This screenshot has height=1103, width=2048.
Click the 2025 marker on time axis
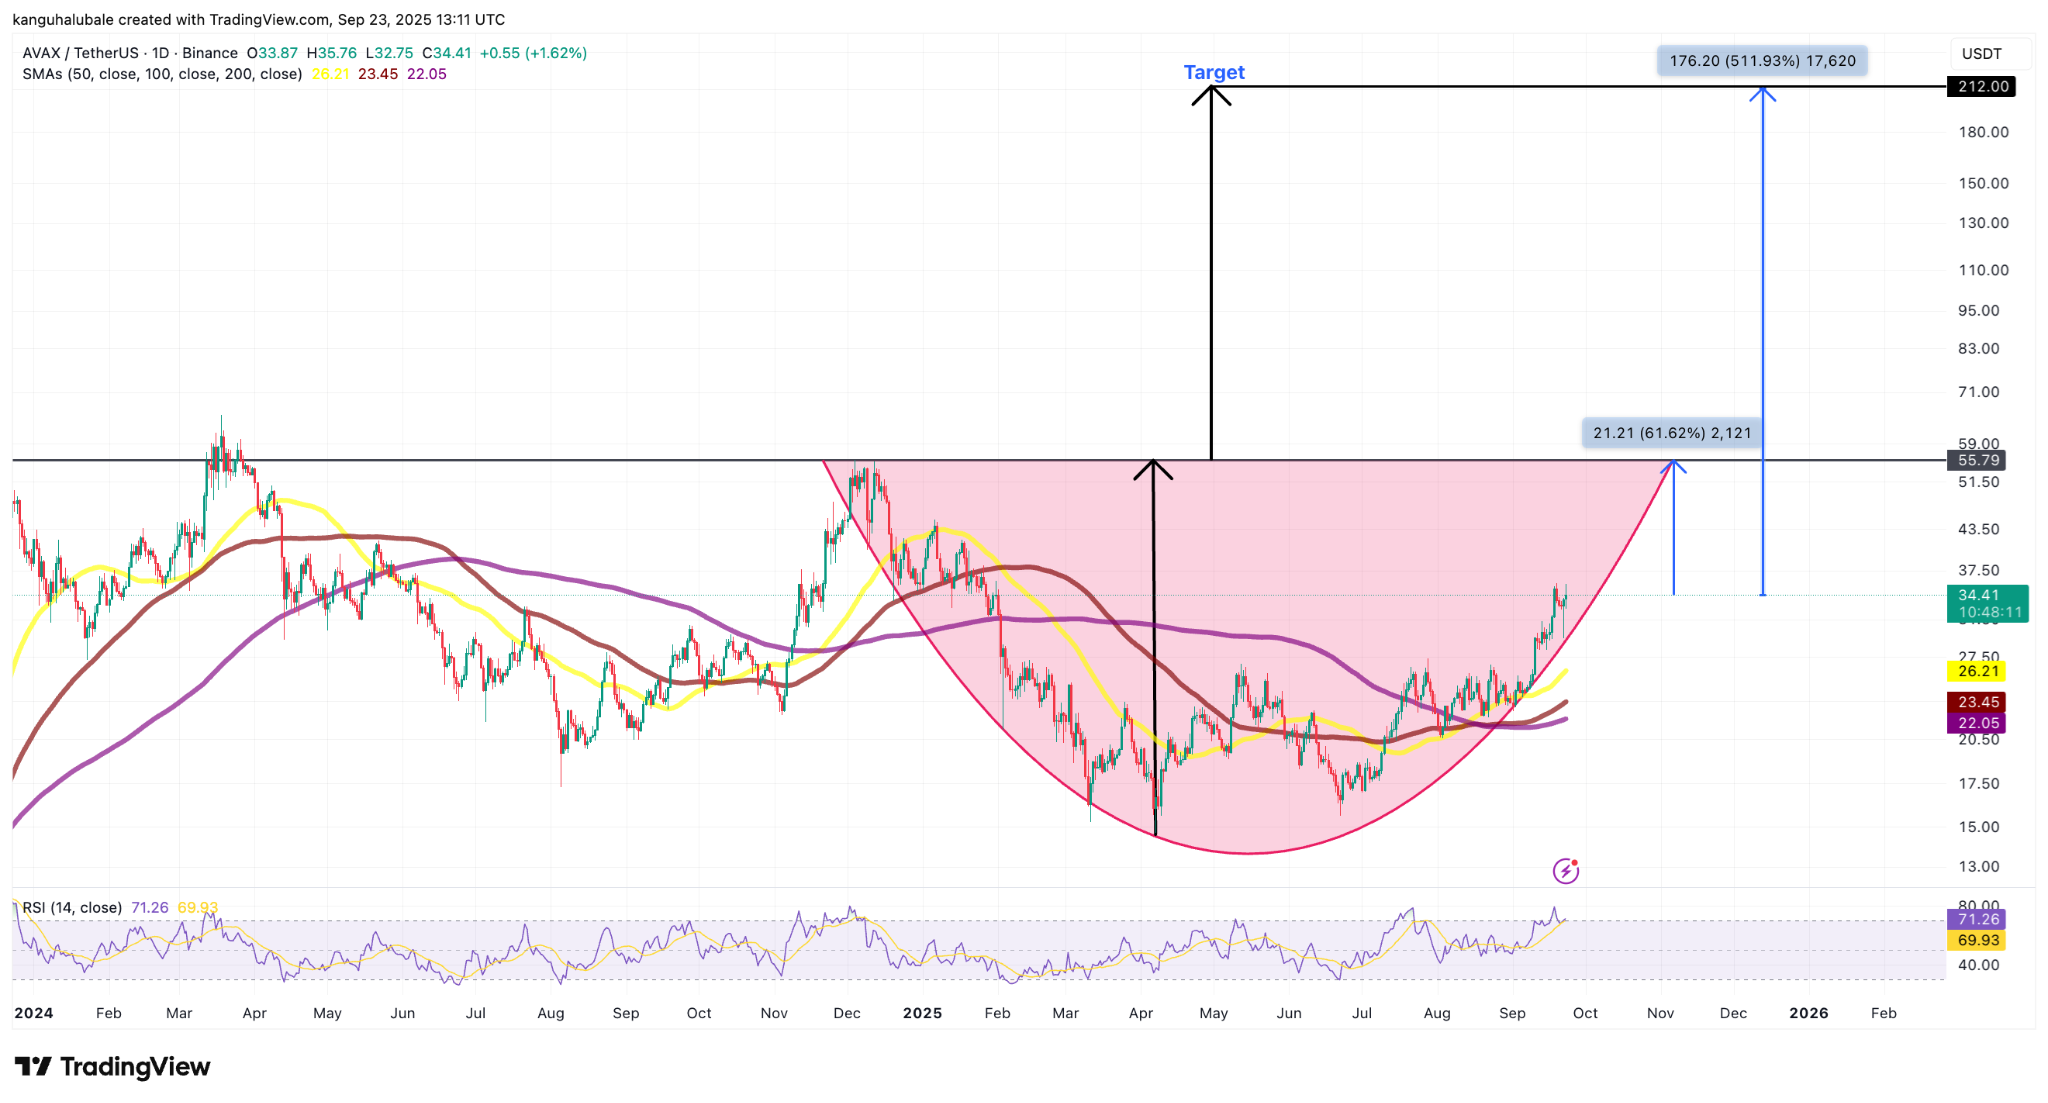pyautogui.click(x=922, y=1013)
